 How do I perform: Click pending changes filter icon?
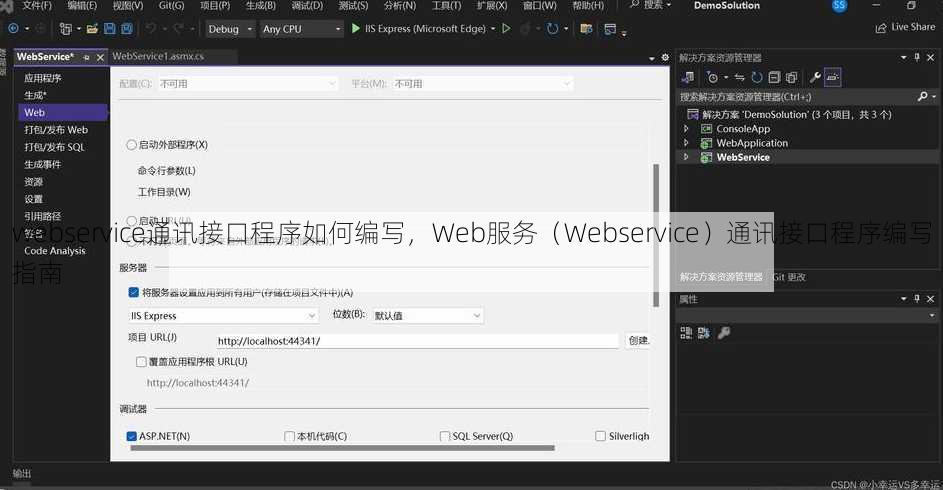click(x=713, y=77)
